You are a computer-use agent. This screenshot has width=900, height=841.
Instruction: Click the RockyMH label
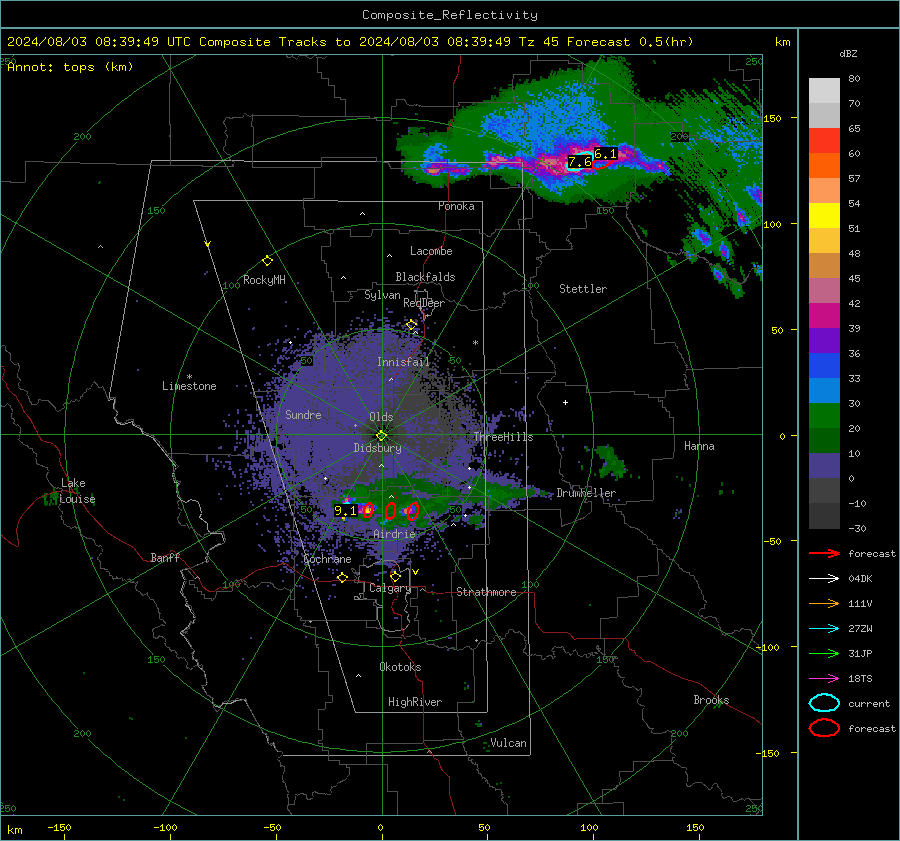(264, 280)
